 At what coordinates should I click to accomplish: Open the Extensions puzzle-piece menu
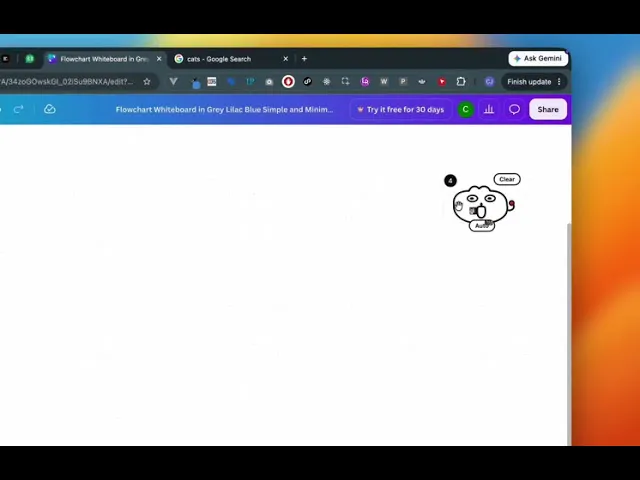[x=461, y=82]
